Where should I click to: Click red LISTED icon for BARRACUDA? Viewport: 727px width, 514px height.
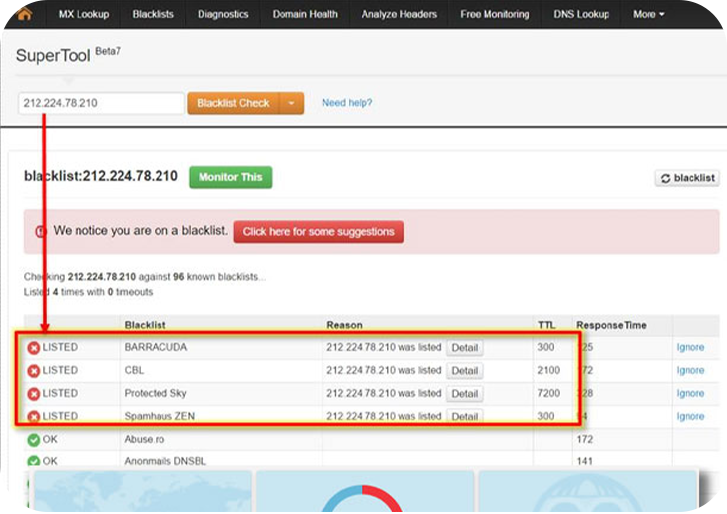tap(33, 348)
